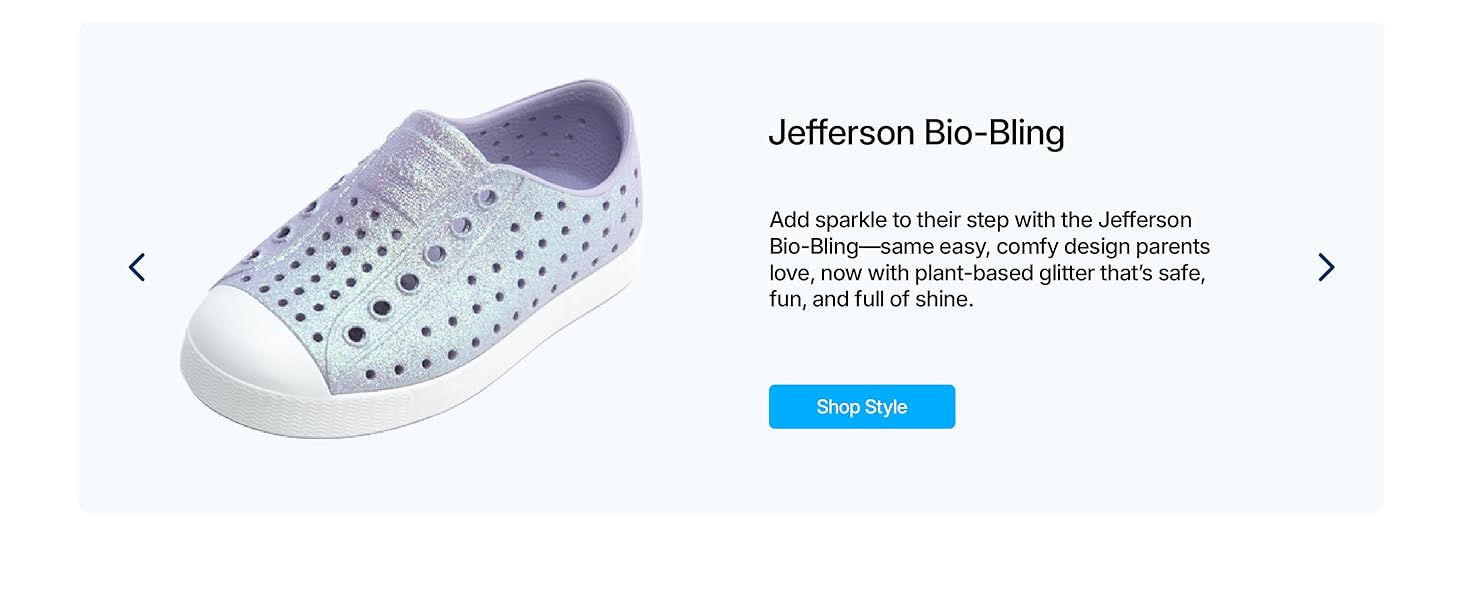The width and height of the screenshot is (1464, 600).
Task: Click the "fun, and full of shine." line
Action: 871,299
